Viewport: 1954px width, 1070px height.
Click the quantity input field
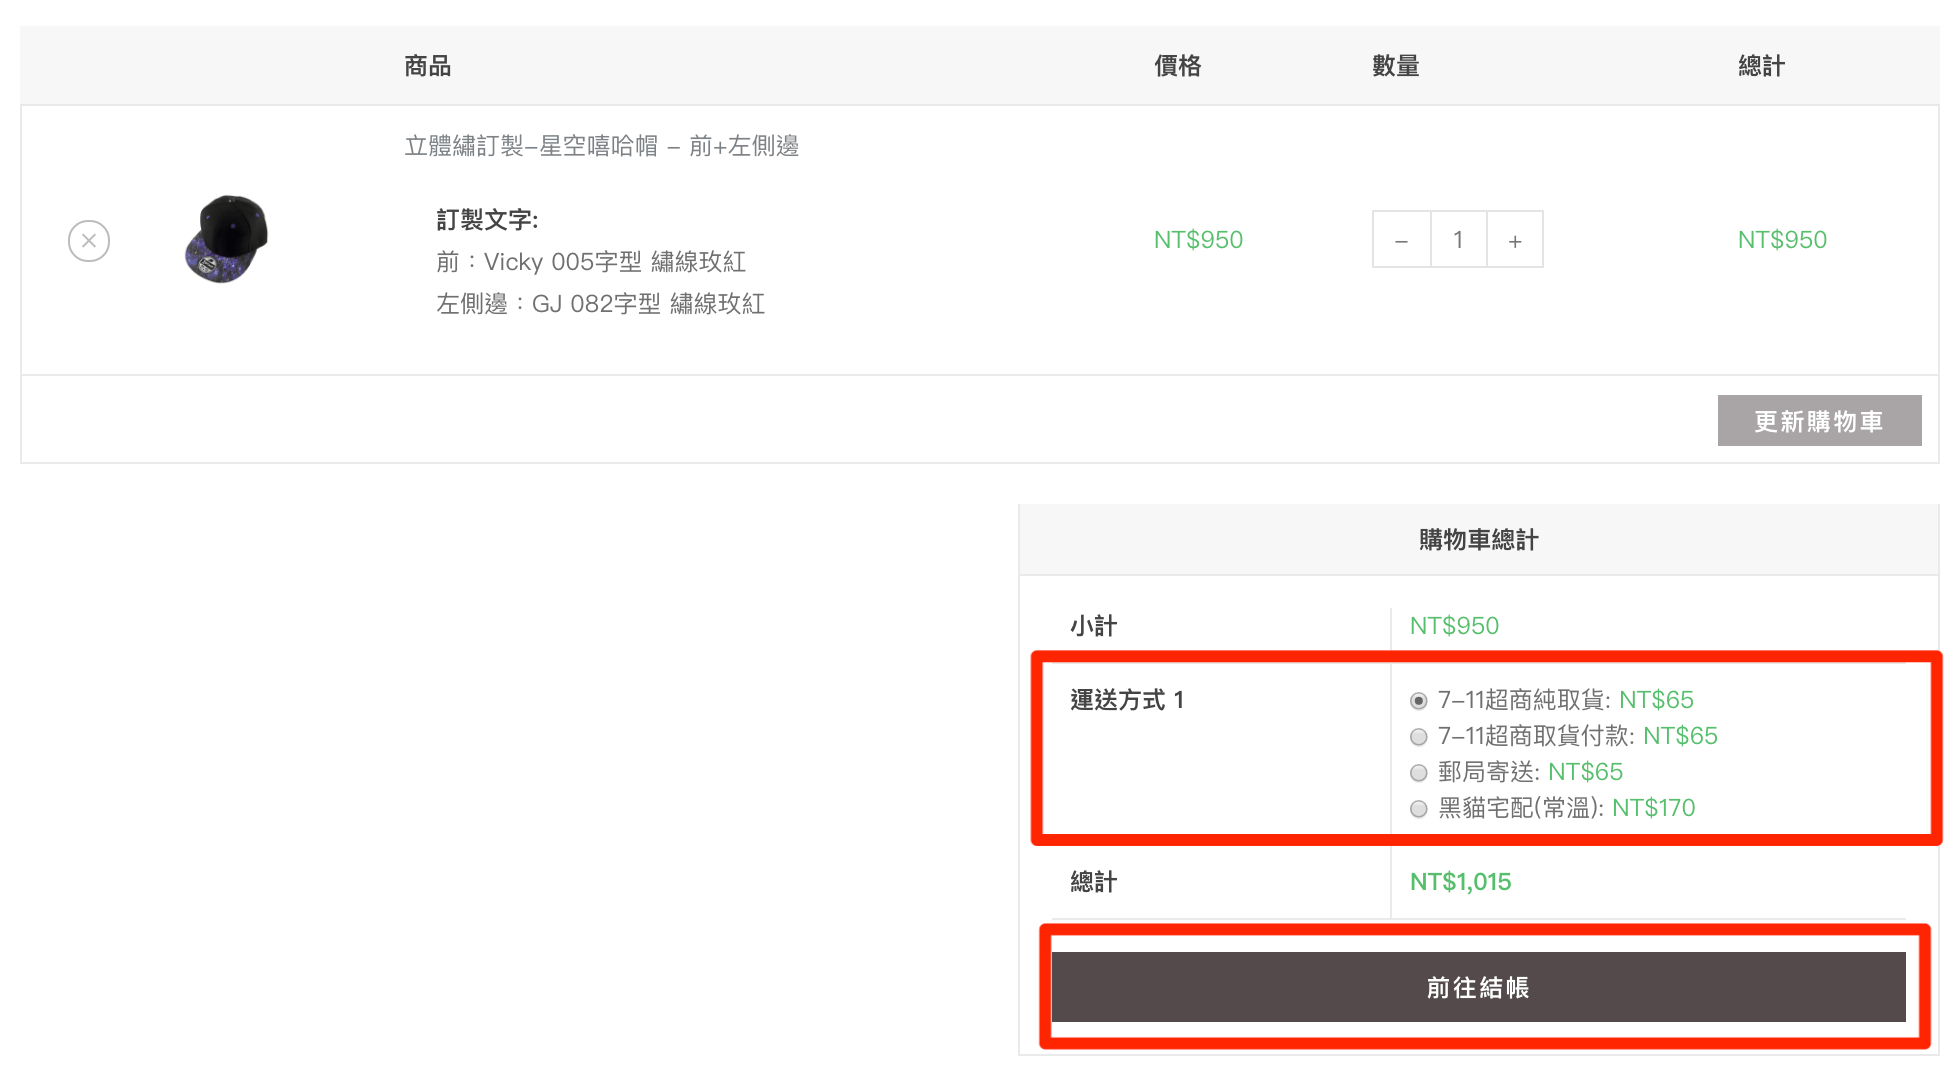1458,240
